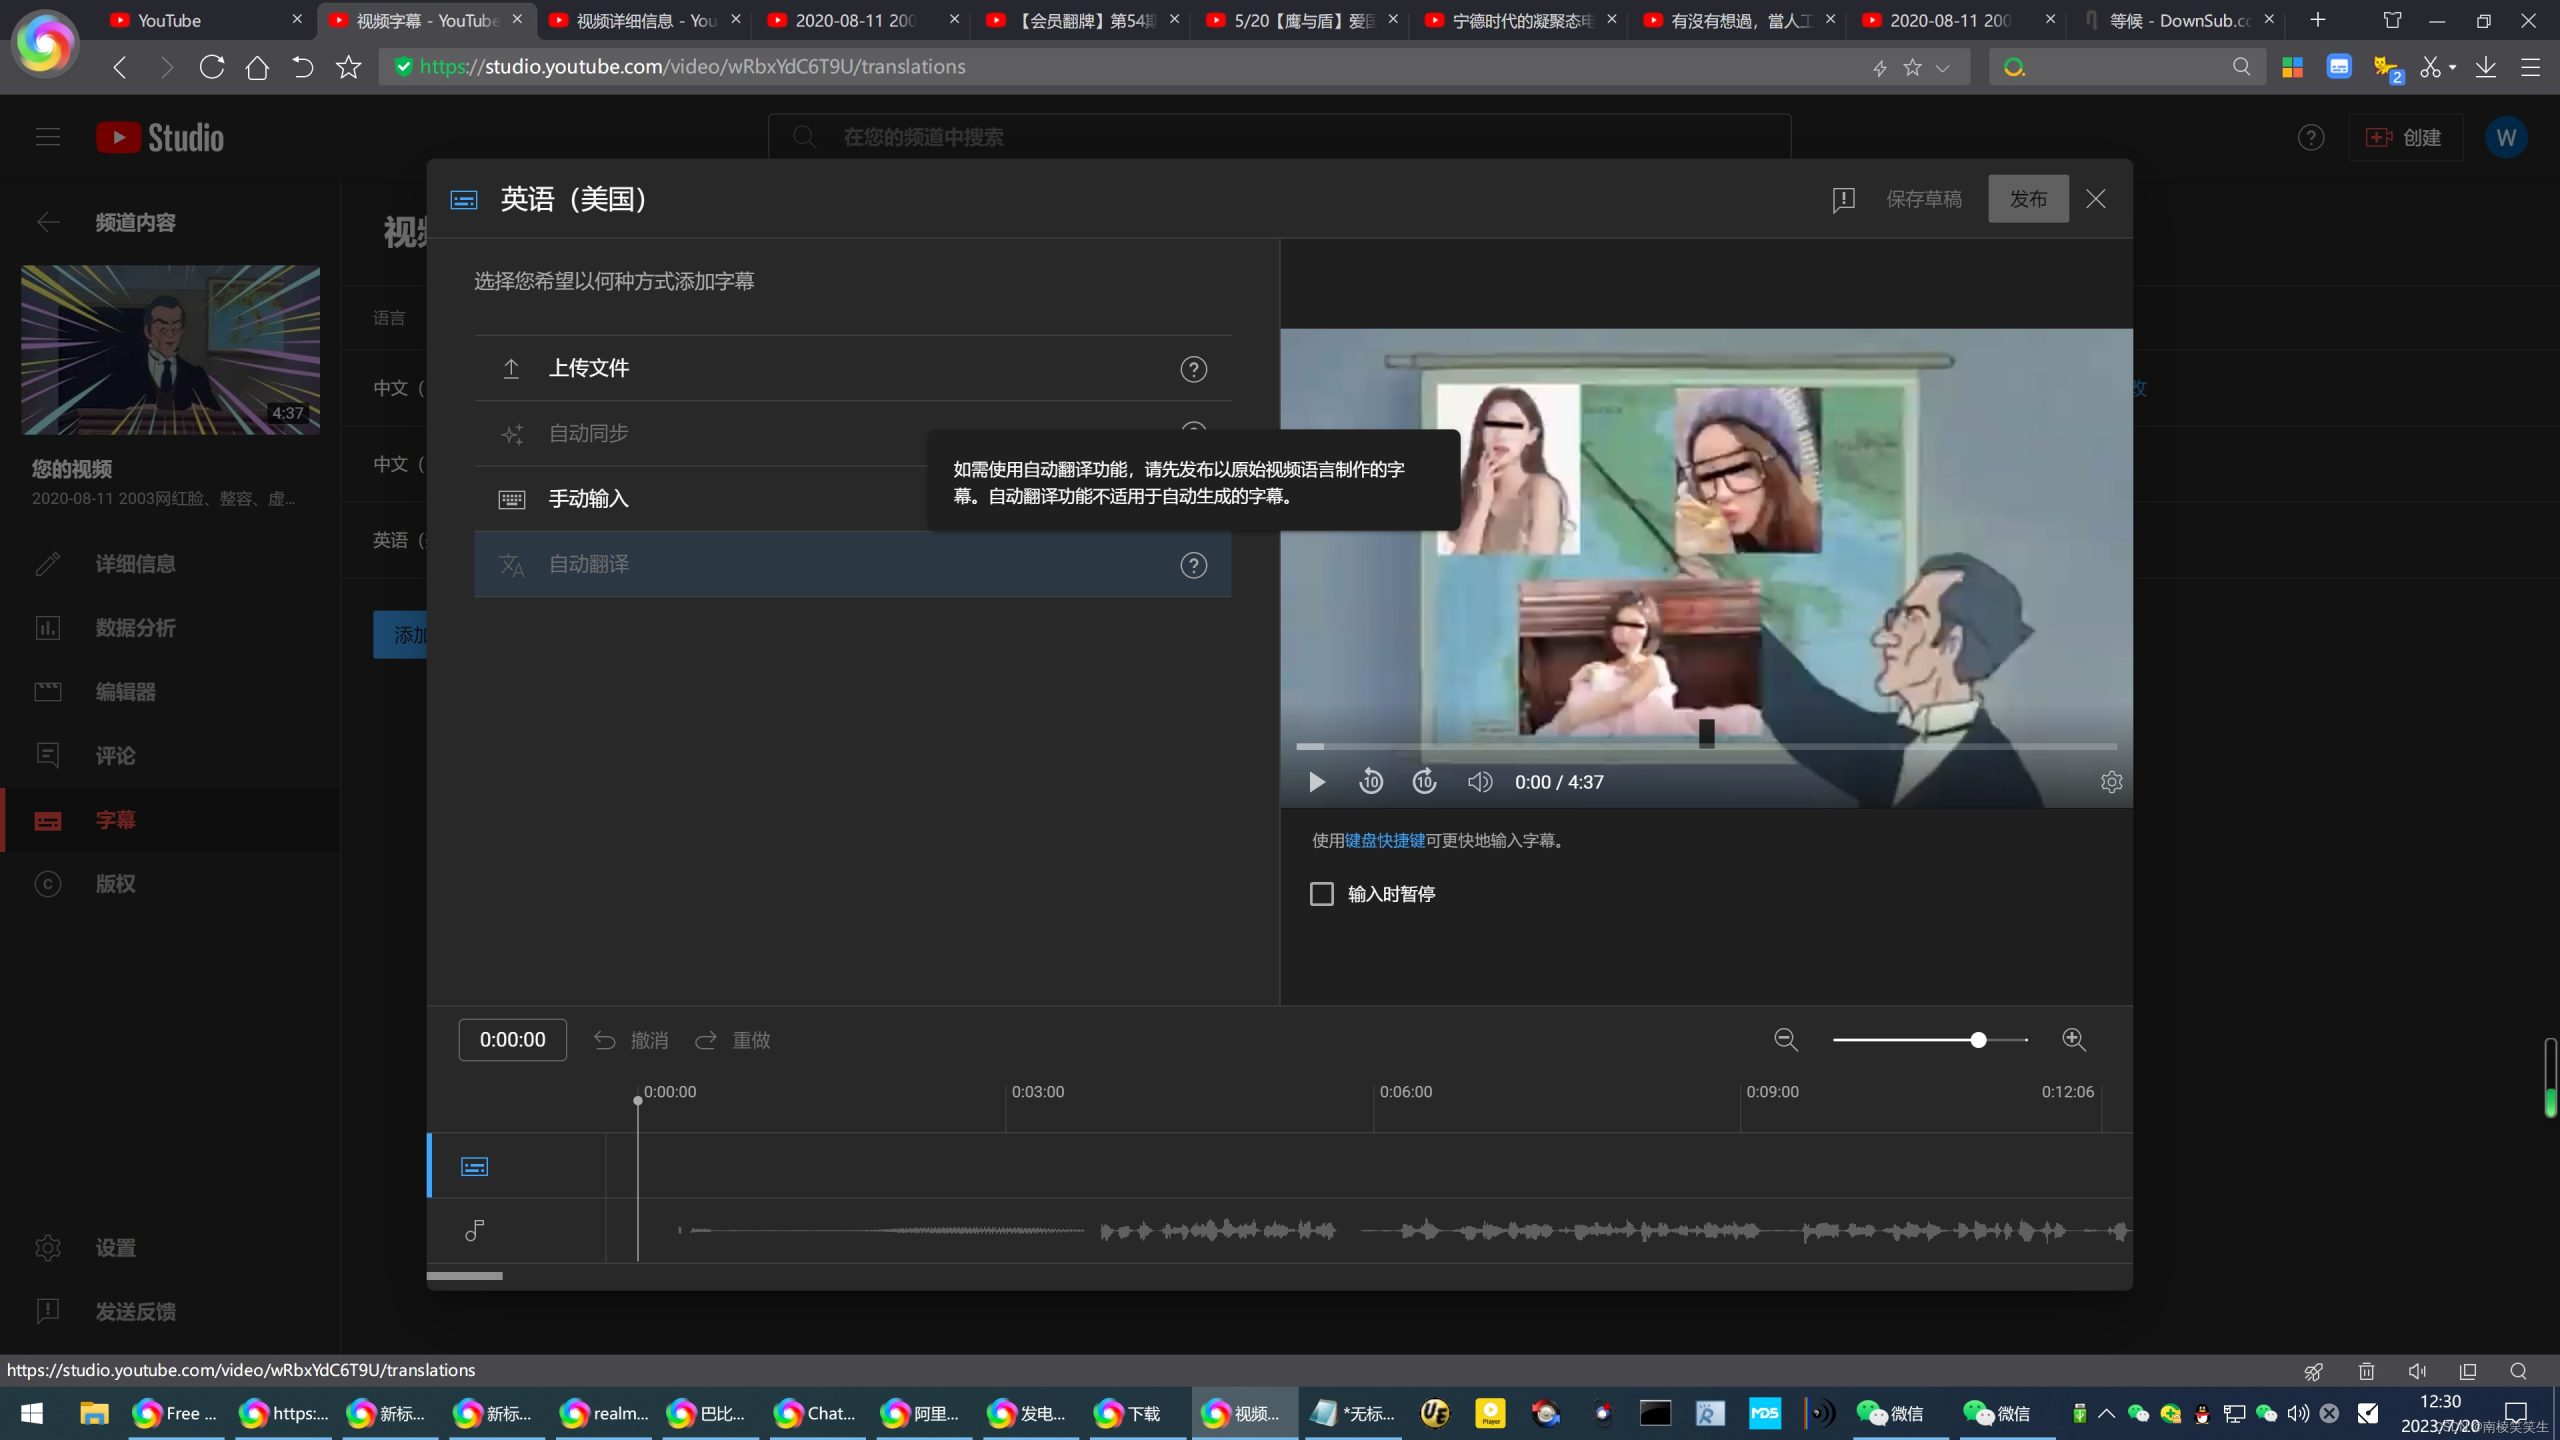Screen dimensions: 2560x1440
Task: Click the channel search field
Action: (1279, 137)
